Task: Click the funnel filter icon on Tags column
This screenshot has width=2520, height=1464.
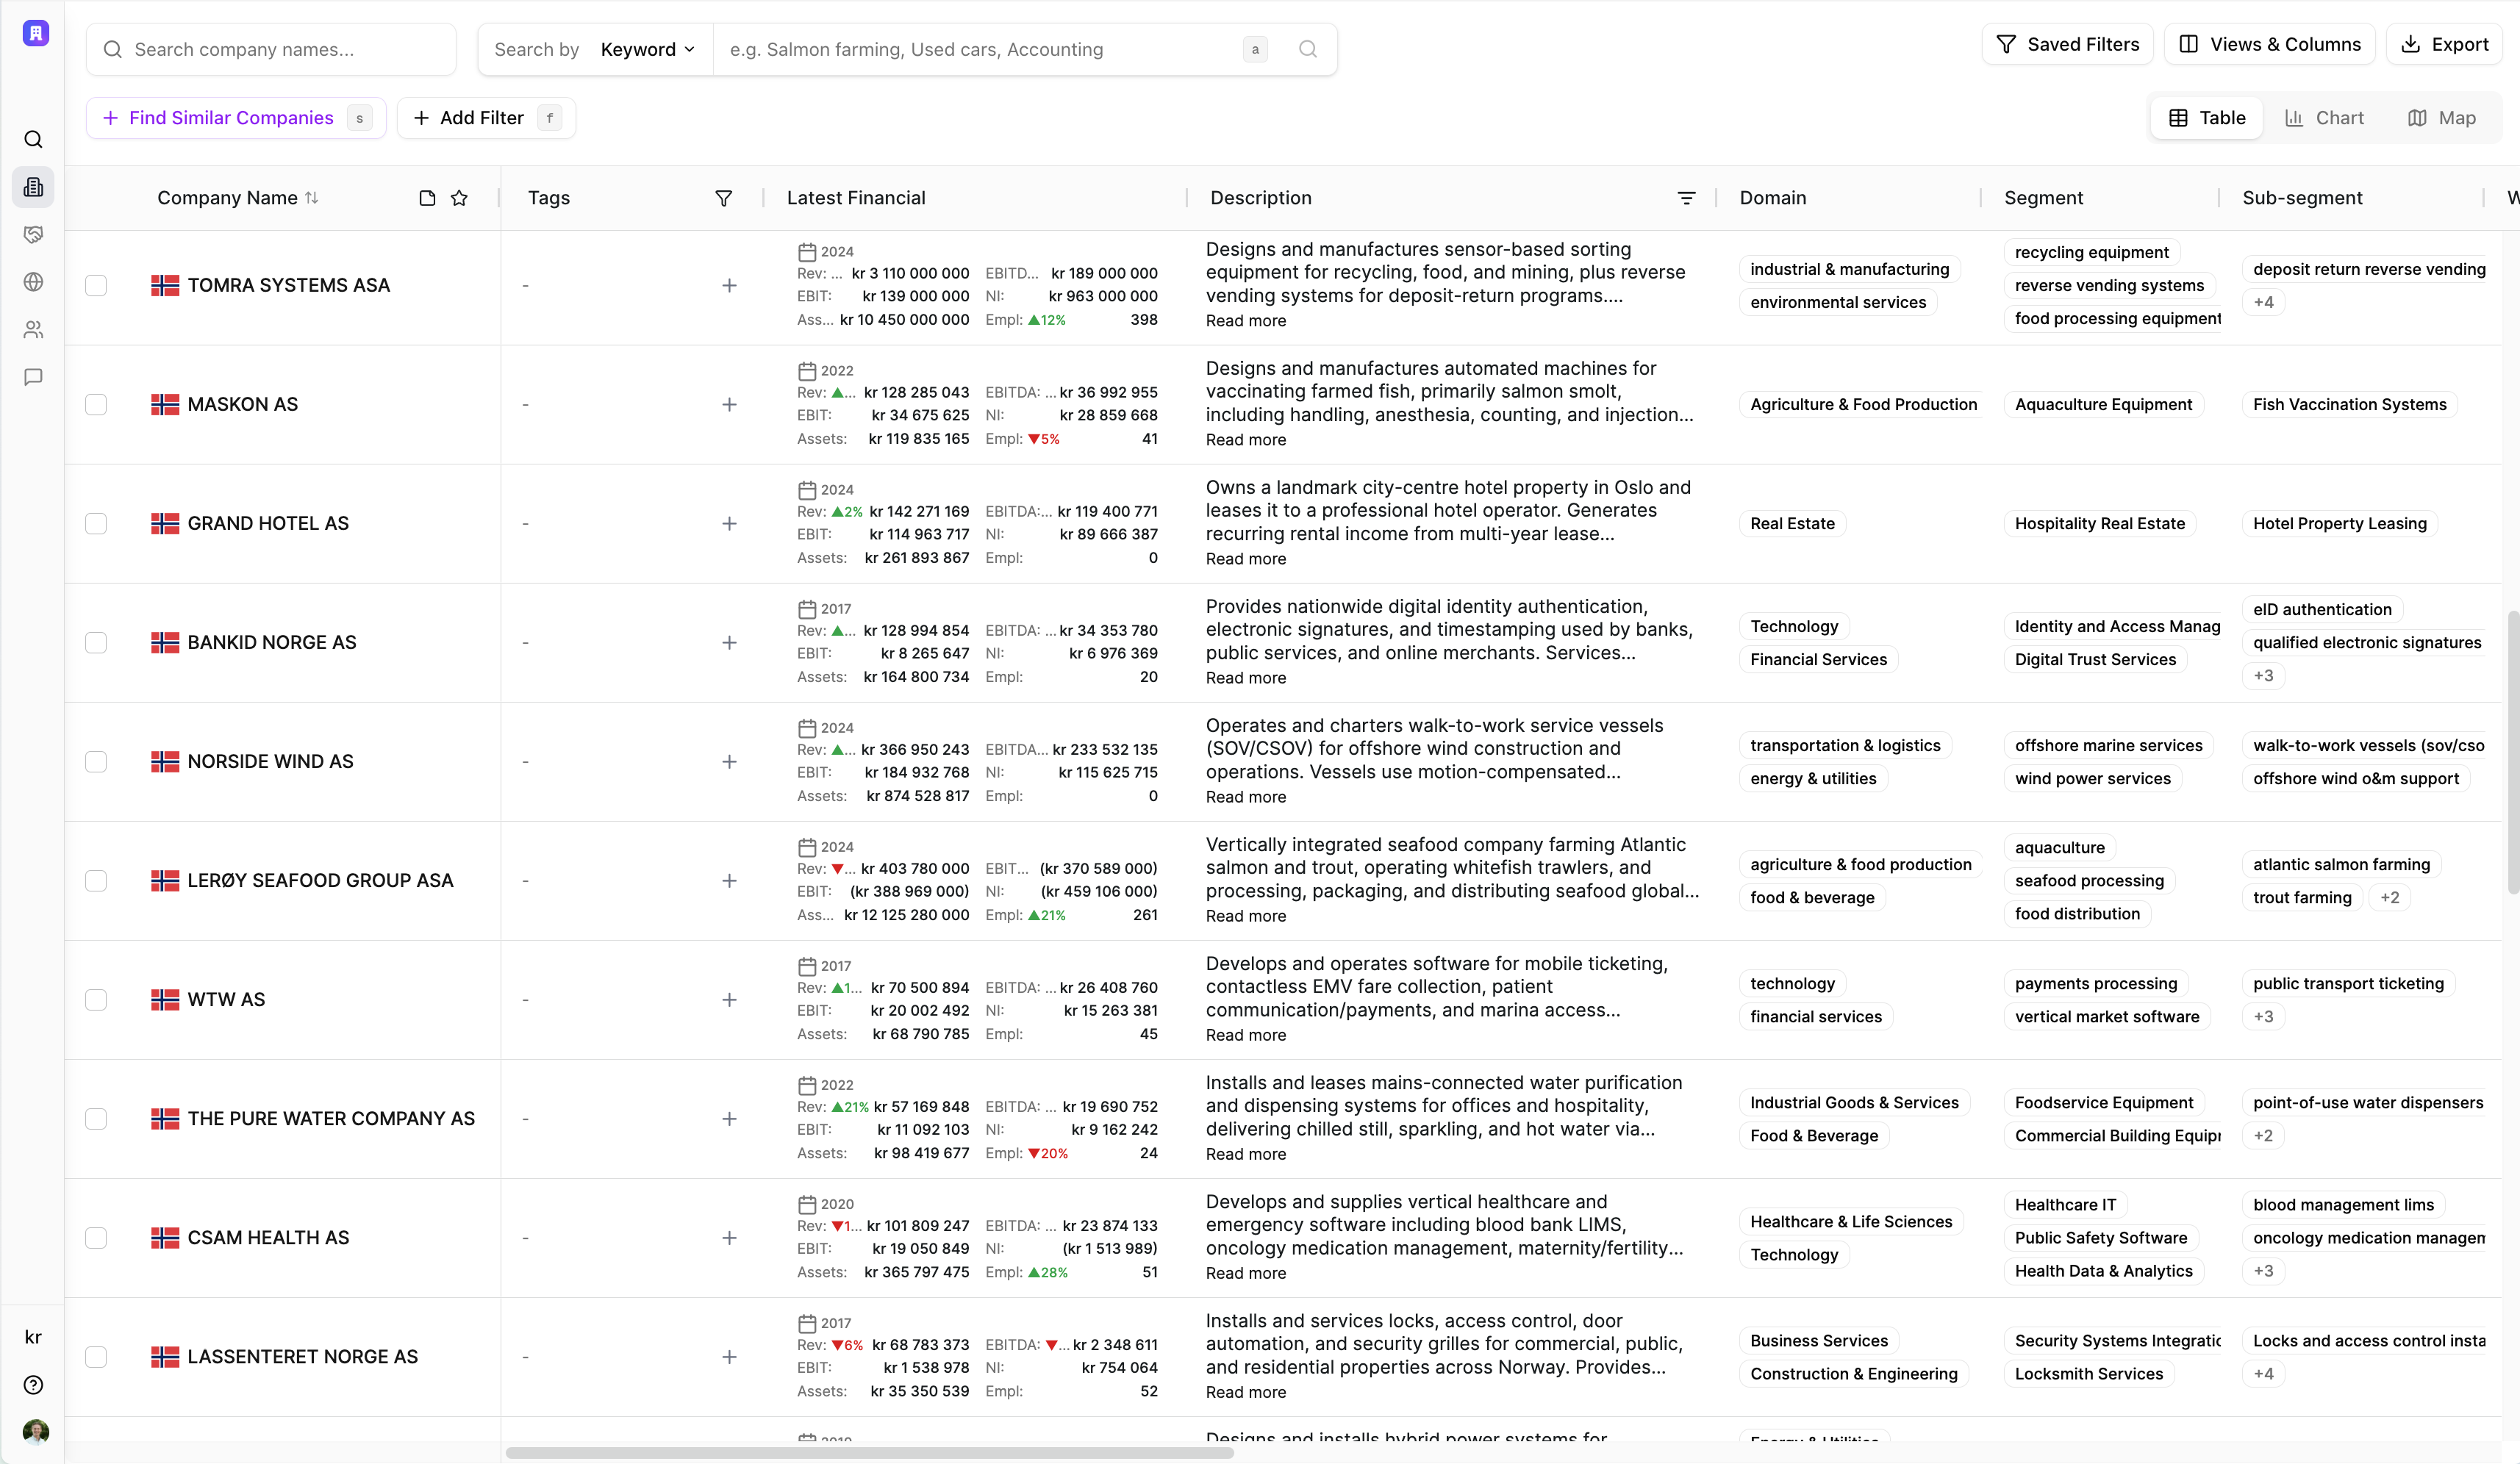Action: click(724, 198)
